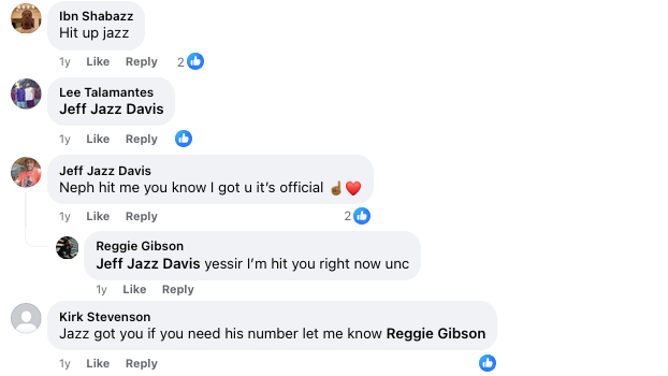Reply to Reggie Gibson's comment
Viewport: 668px width, 376px height.
click(x=178, y=290)
